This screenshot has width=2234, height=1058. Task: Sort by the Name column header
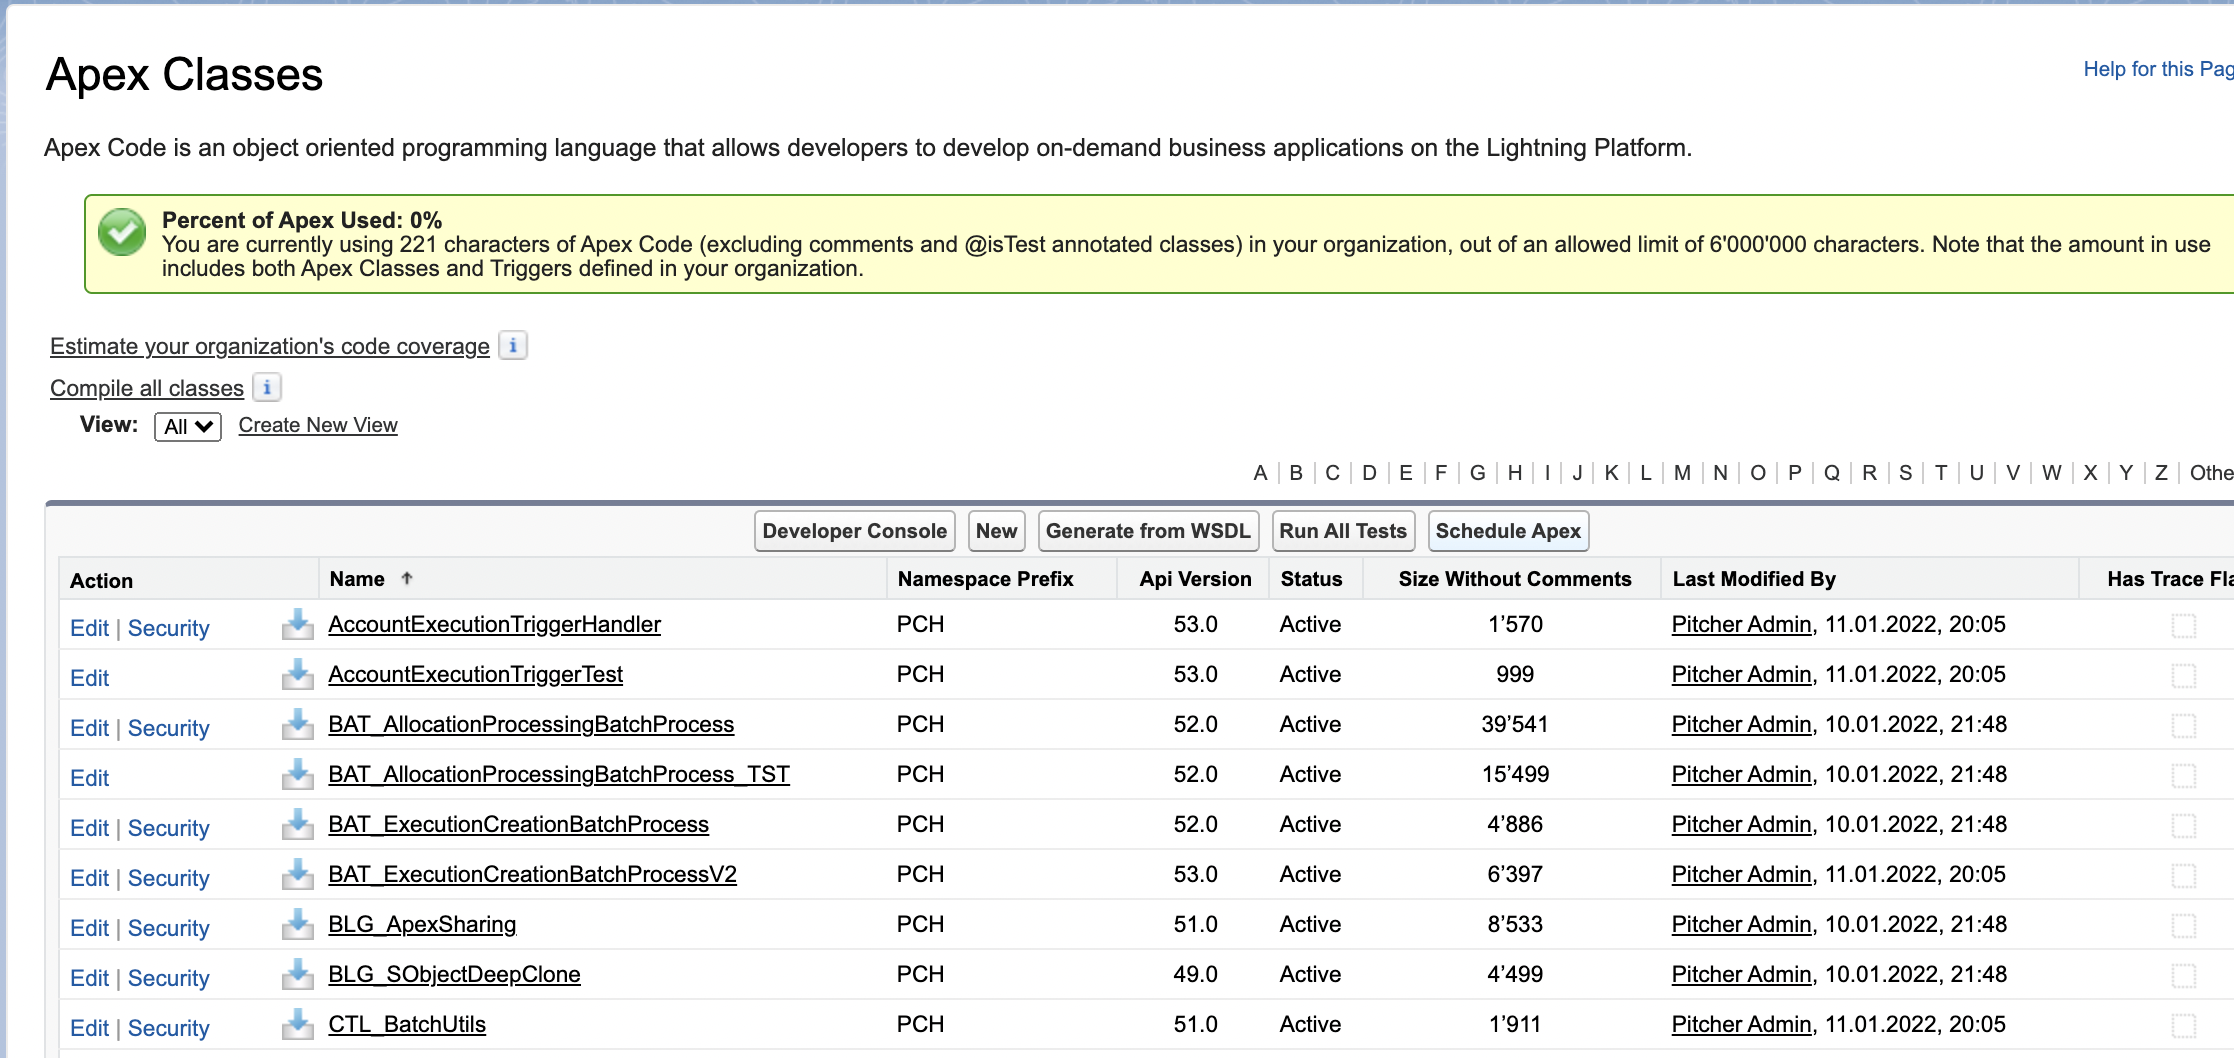click(357, 579)
